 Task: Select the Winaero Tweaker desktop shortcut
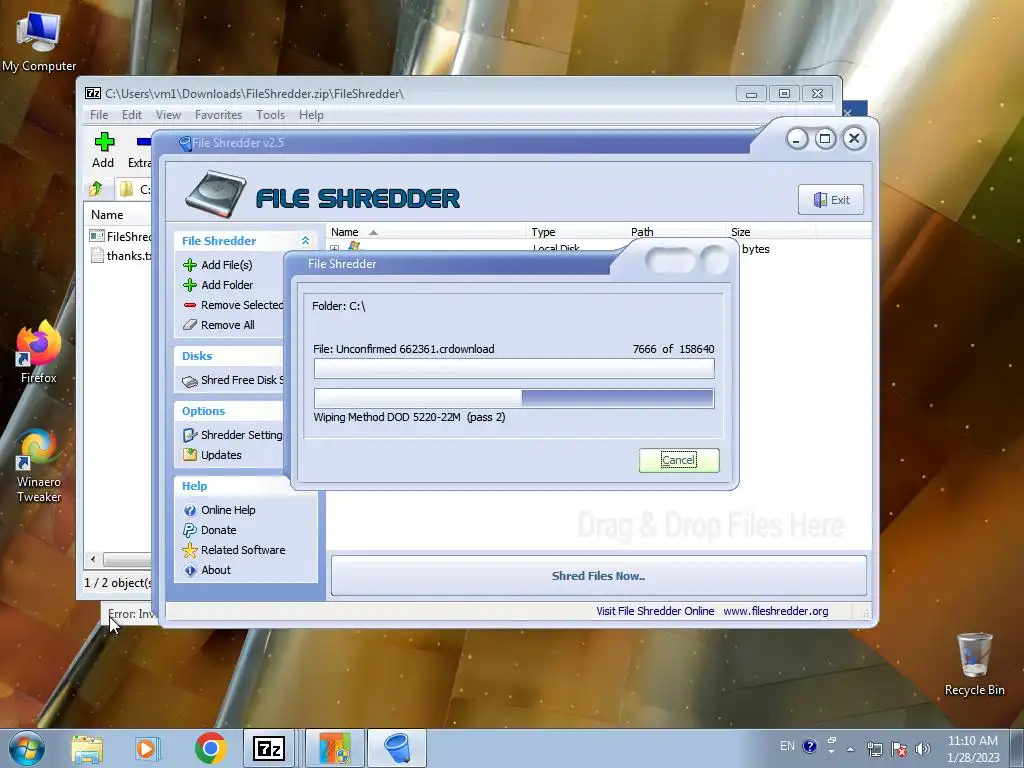(x=39, y=466)
